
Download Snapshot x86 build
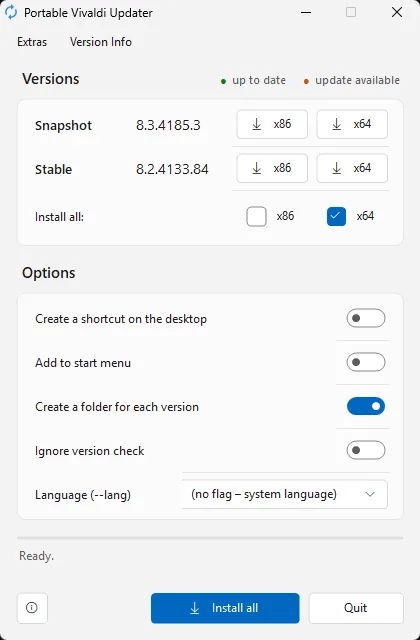[272, 124]
